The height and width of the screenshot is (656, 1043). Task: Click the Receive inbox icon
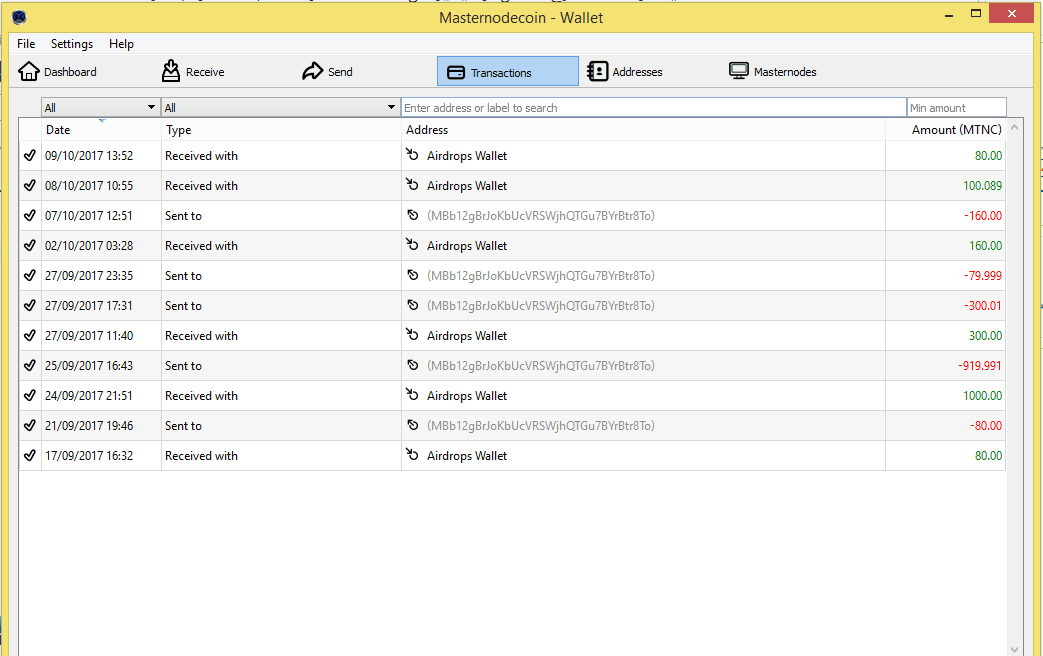point(171,71)
